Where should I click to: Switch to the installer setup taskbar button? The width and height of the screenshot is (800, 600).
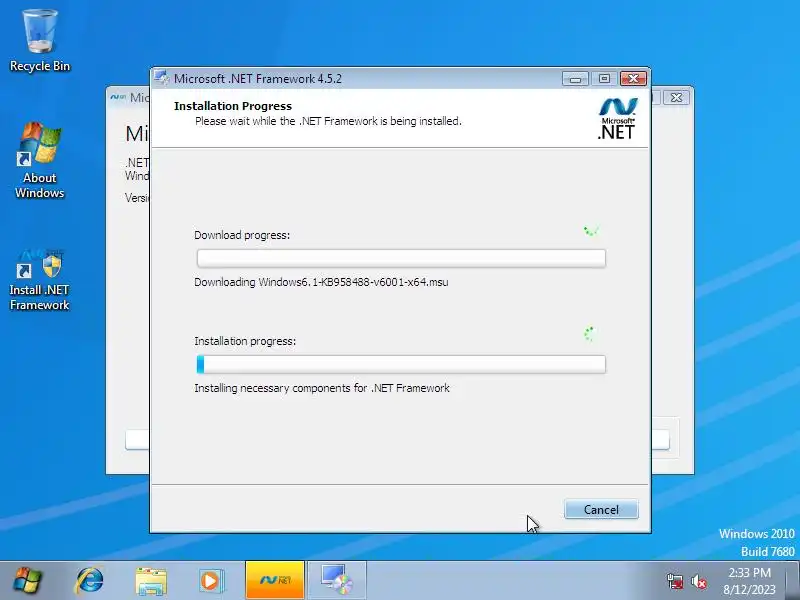coord(337,580)
